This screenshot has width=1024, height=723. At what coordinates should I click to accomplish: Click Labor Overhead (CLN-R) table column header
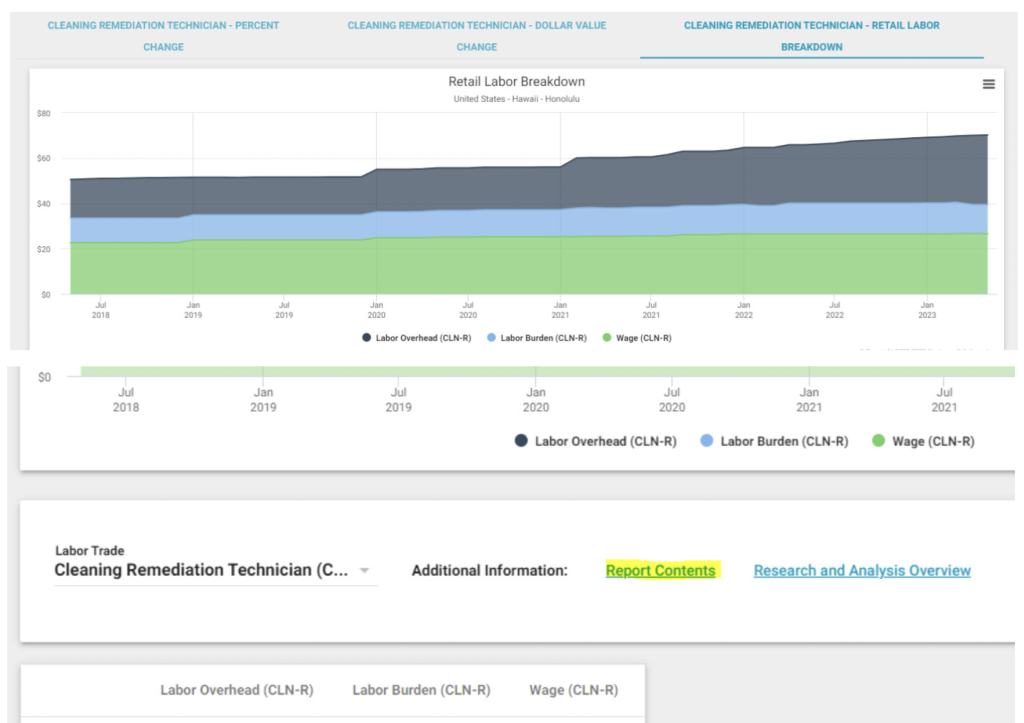[237, 690]
